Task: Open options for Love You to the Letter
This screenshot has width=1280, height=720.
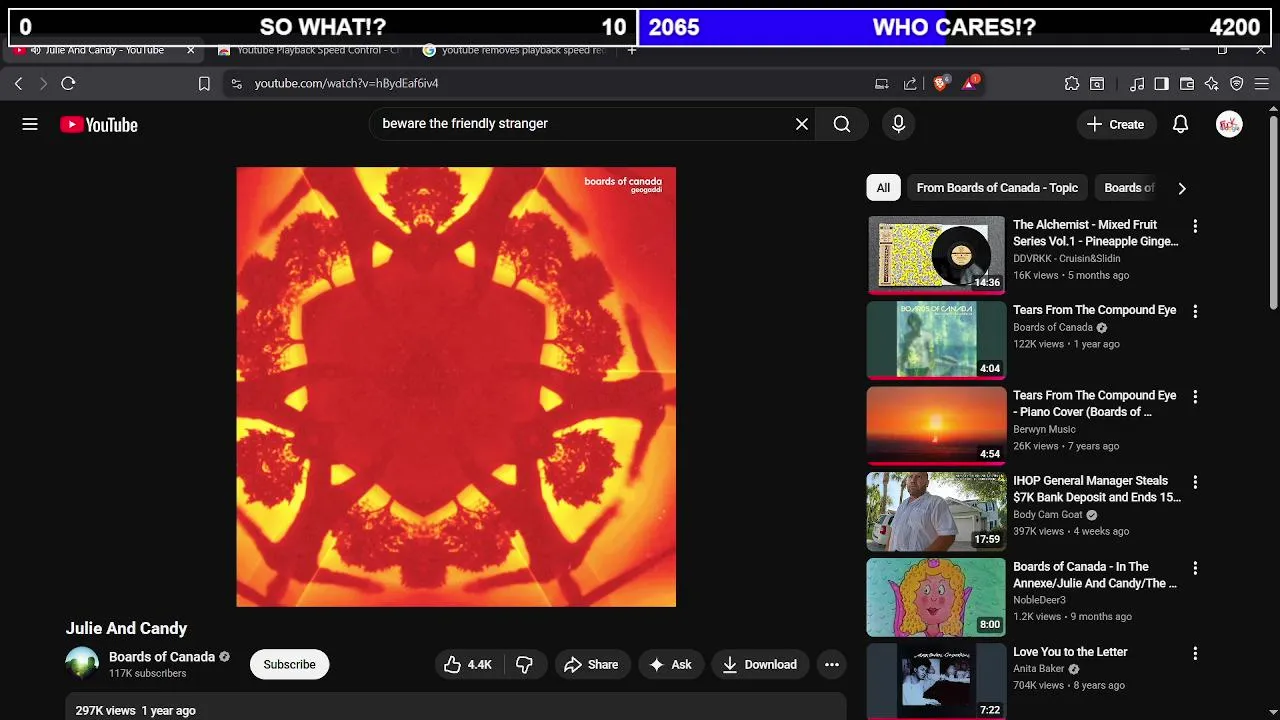Action: tap(1195, 653)
